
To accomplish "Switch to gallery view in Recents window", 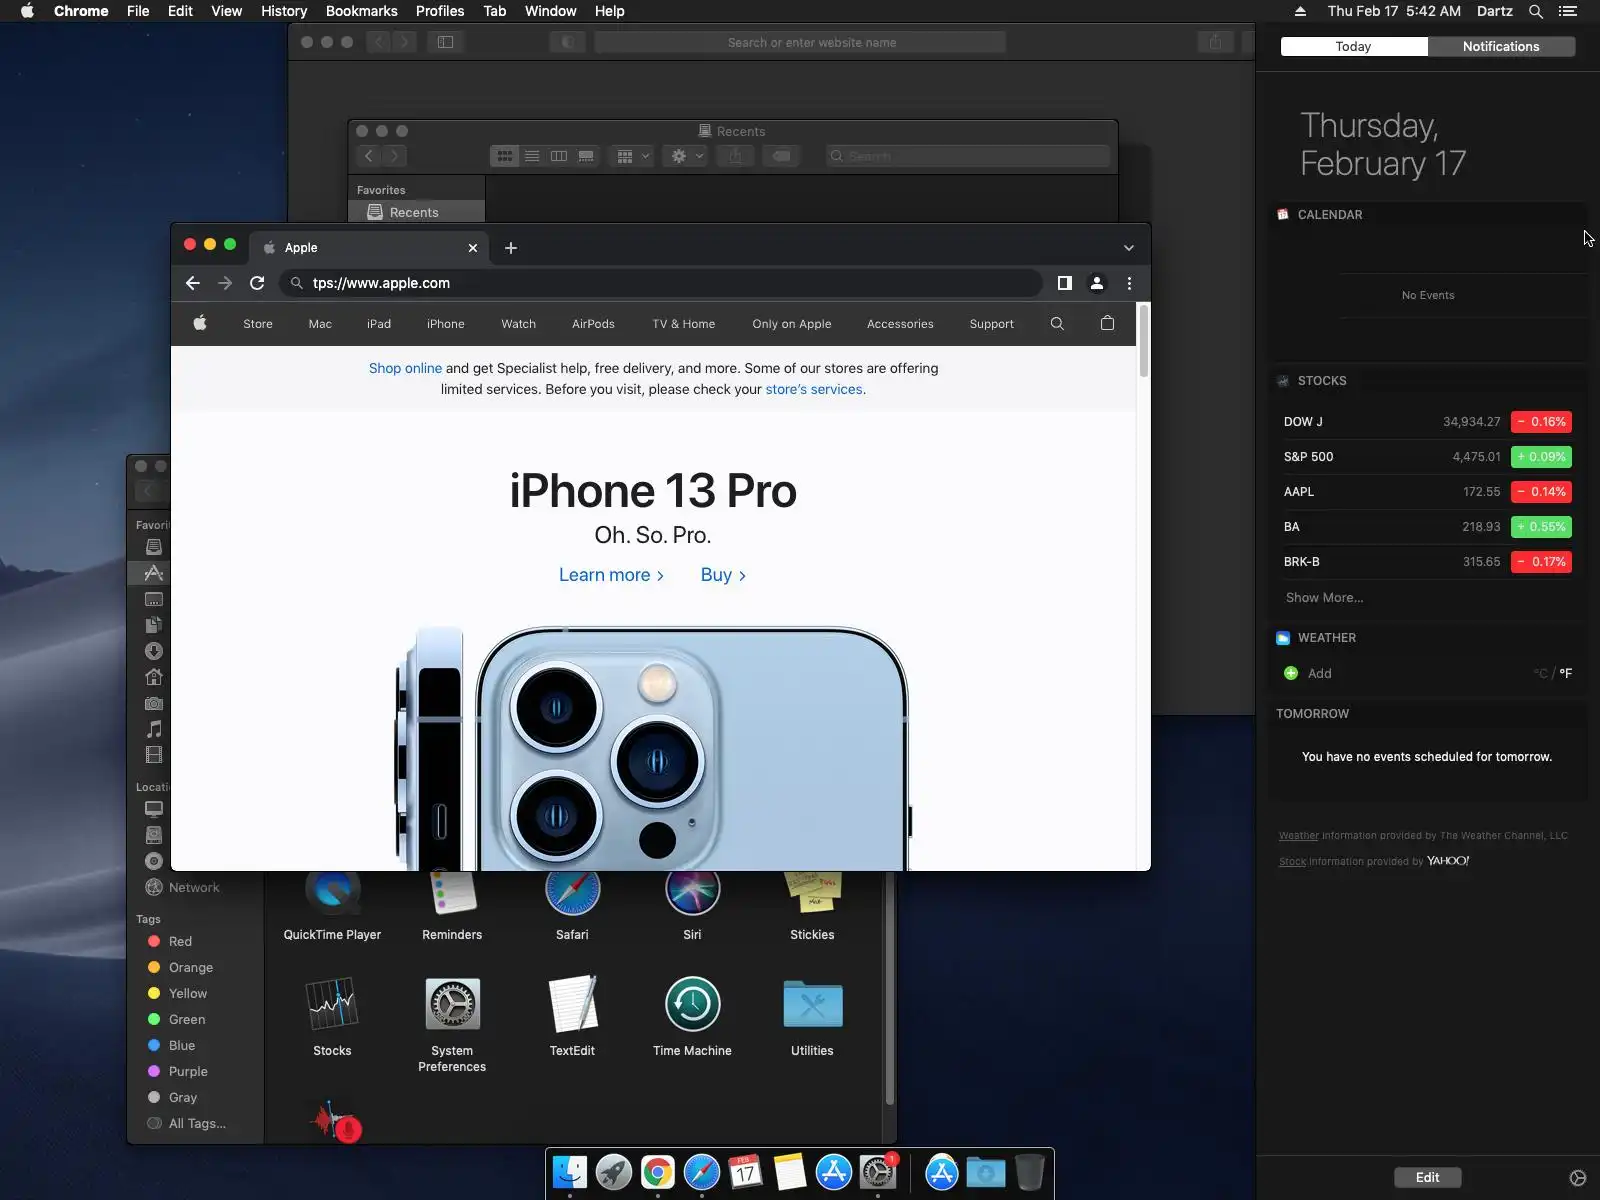I will pos(586,156).
